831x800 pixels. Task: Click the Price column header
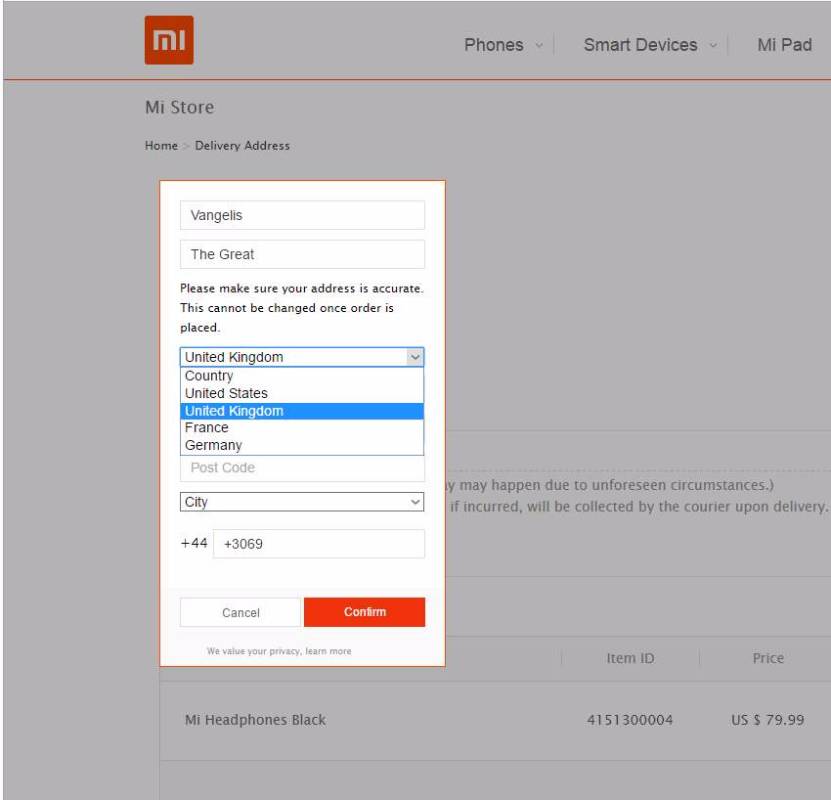pyautogui.click(x=768, y=658)
